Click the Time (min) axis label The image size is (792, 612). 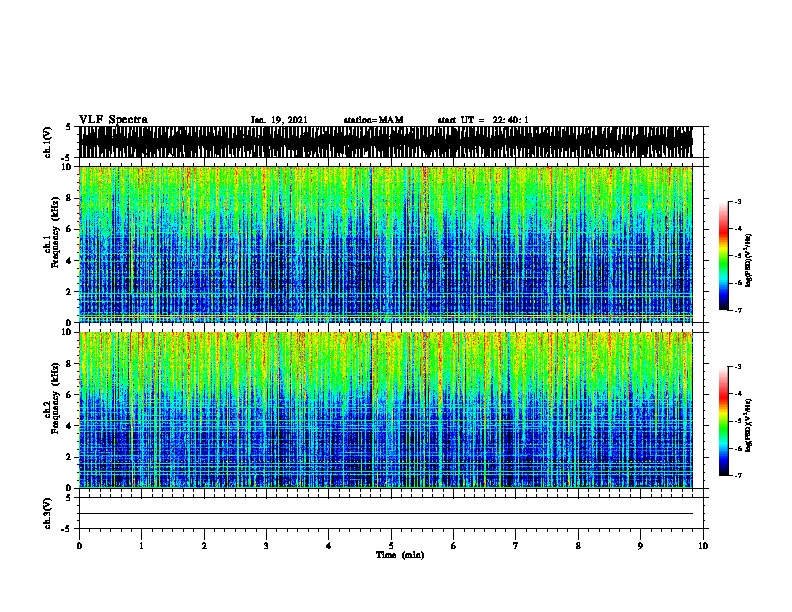tap(400, 555)
